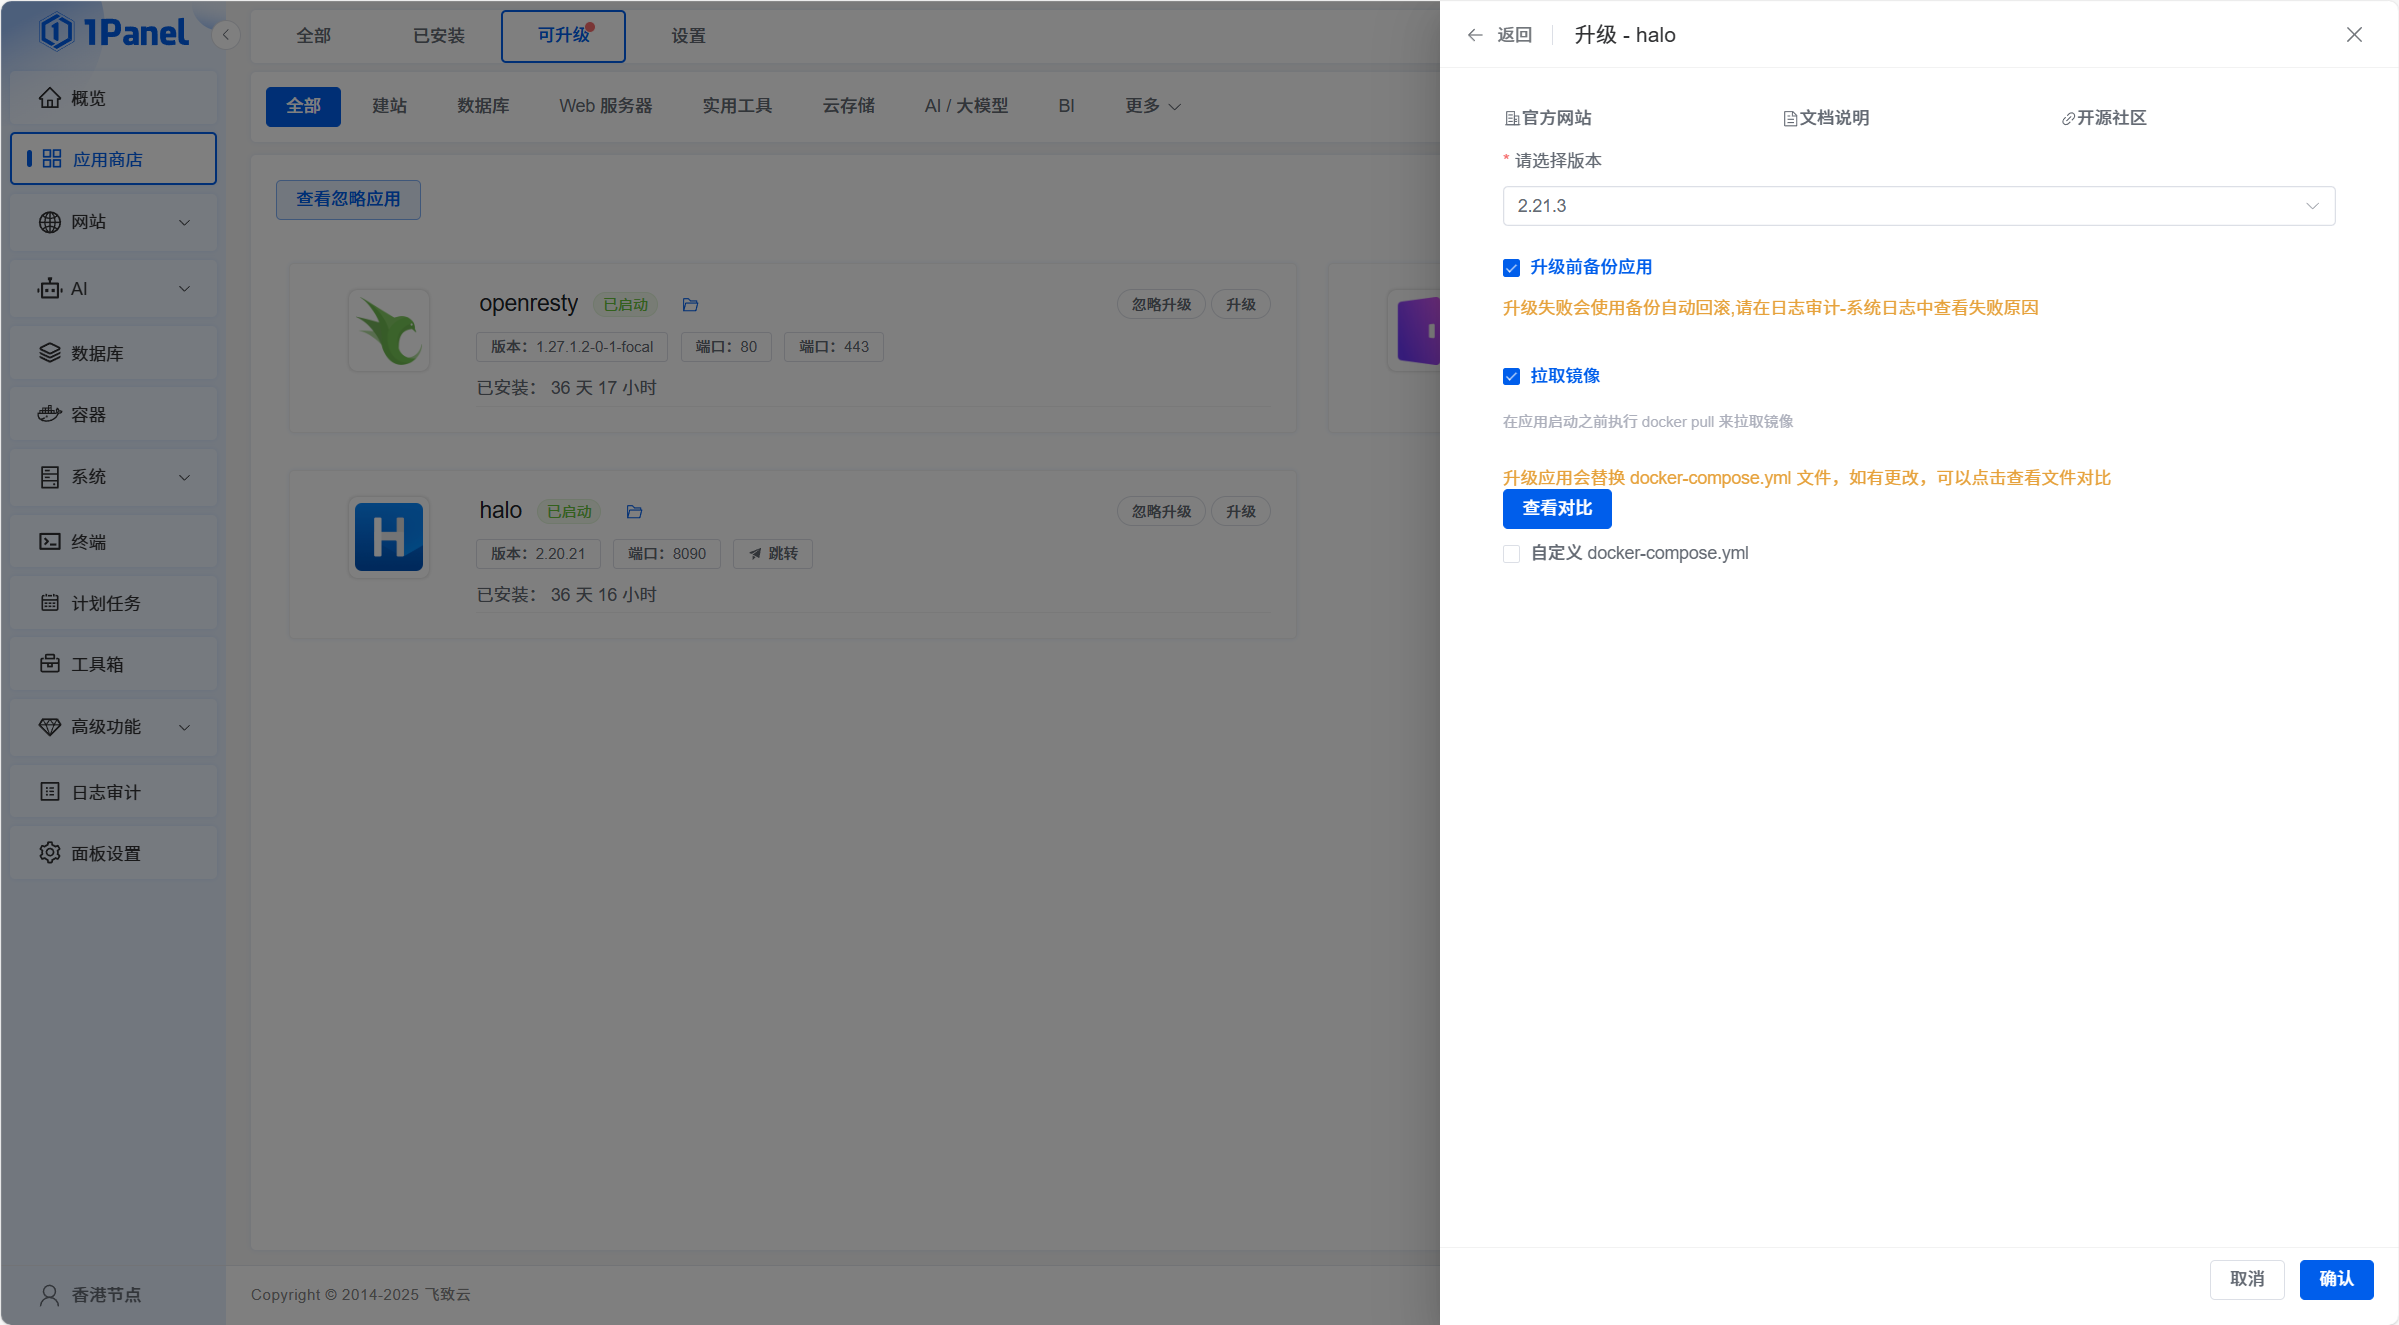The width and height of the screenshot is (2399, 1325).
Task: Enable 自定义 docker-compose.yml customization
Action: pyautogui.click(x=1511, y=553)
